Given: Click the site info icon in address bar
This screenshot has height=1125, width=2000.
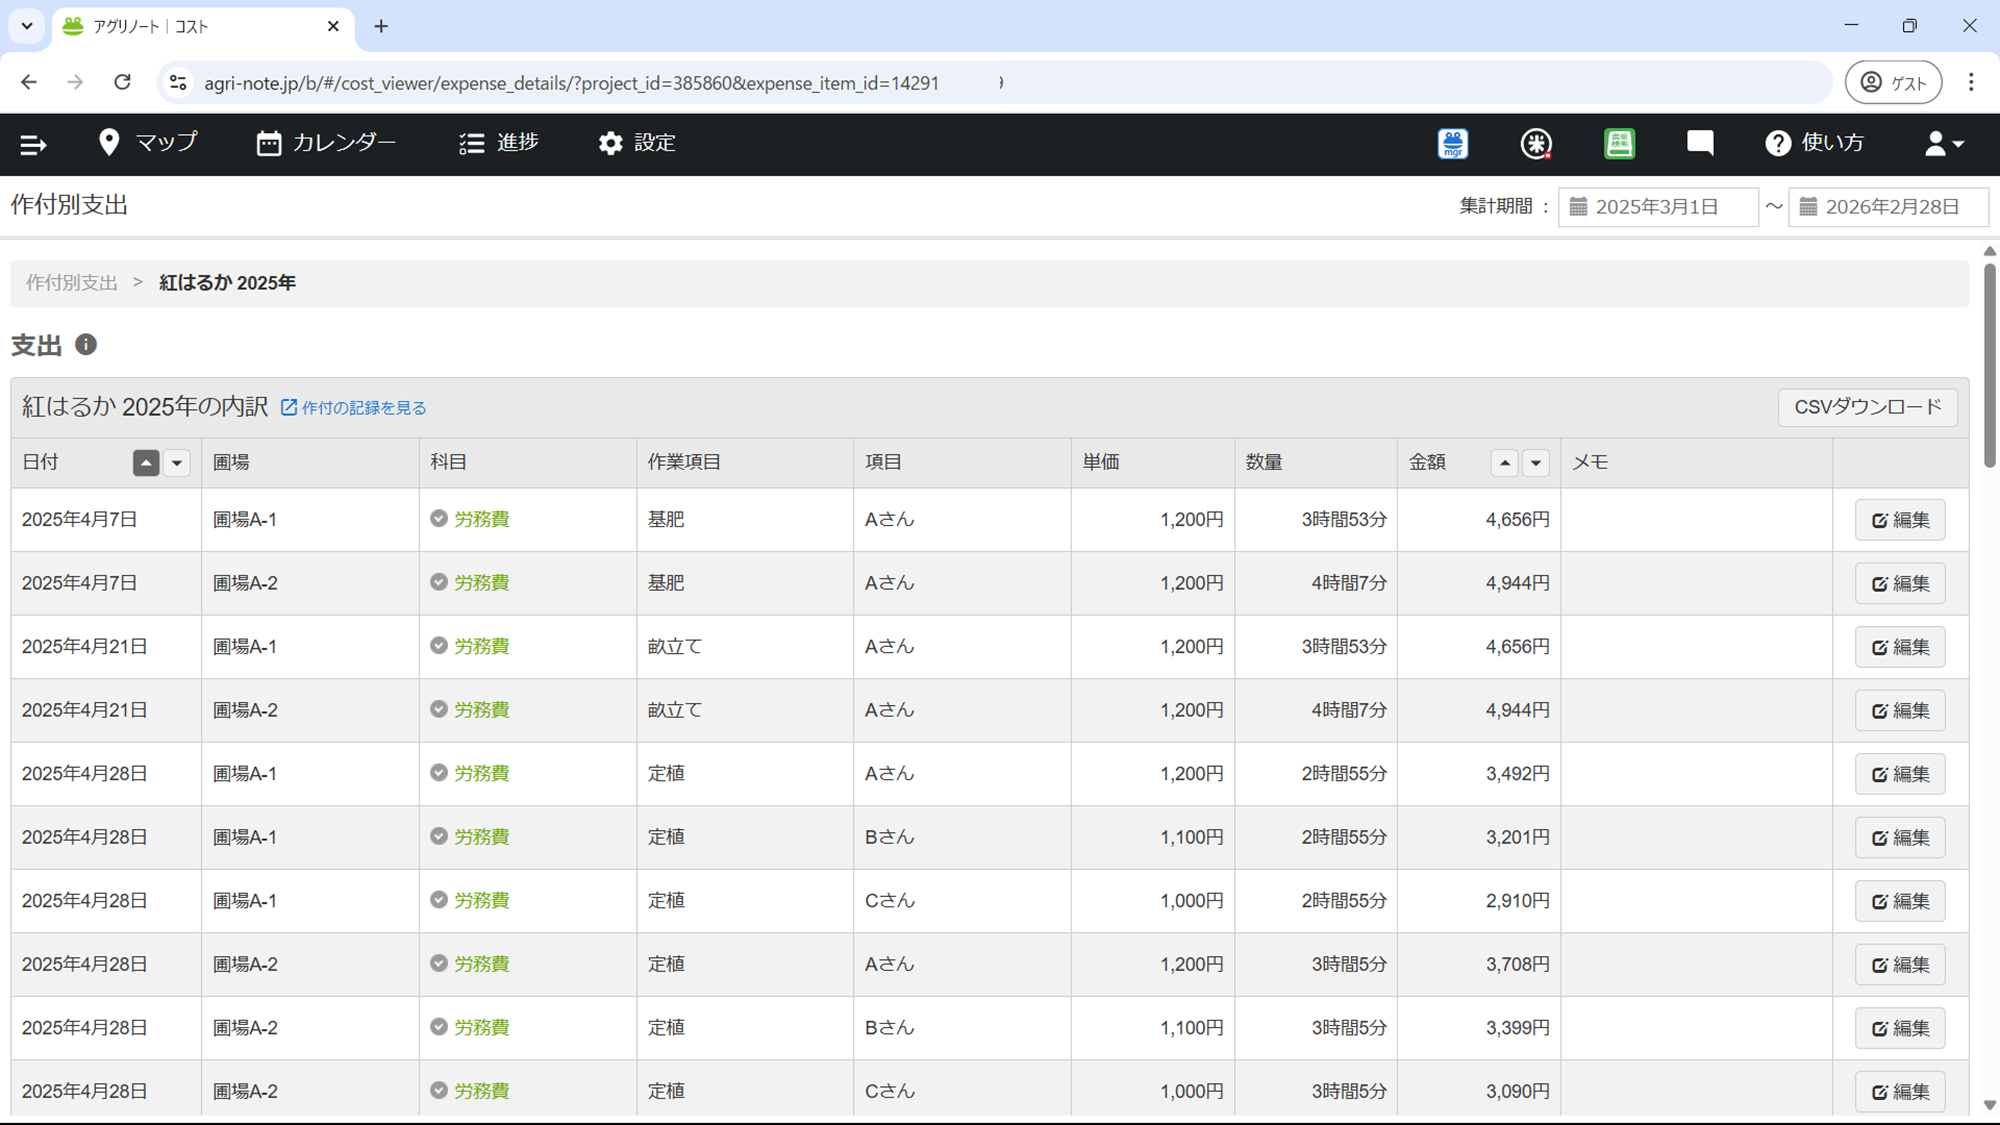Looking at the screenshot, I should coord(178,83).
